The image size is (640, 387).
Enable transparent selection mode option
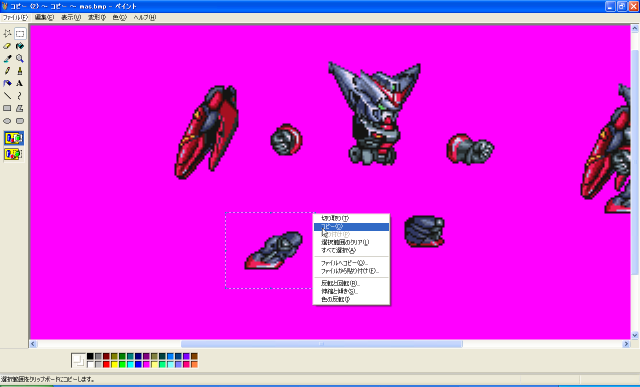point(14,154)
